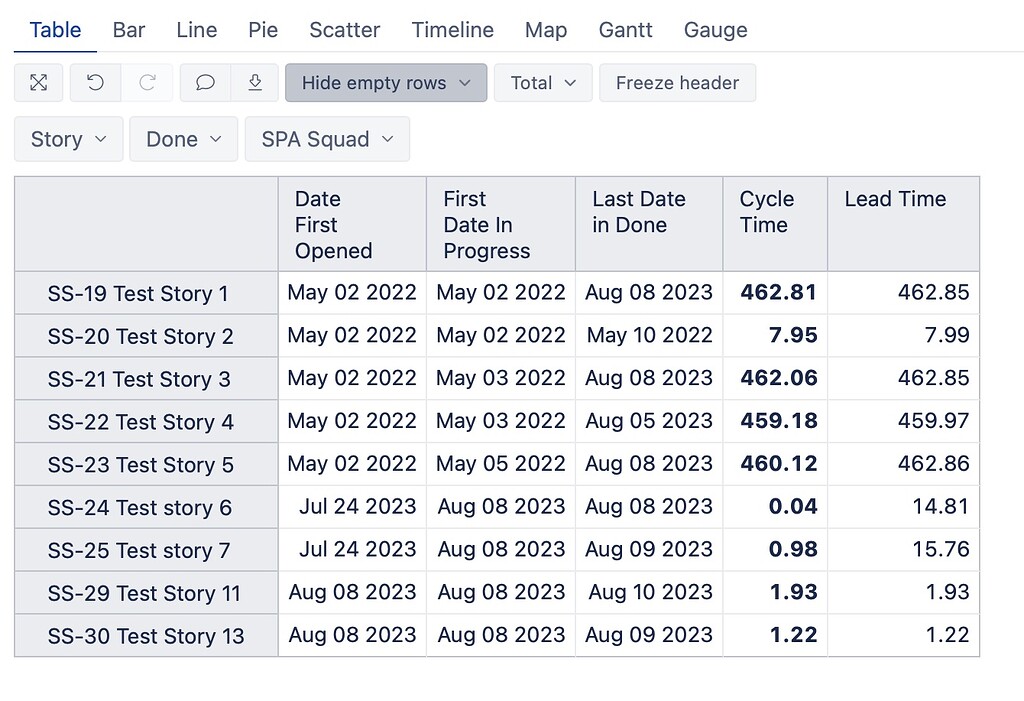This screenshot has width=1024, height=701.
Task: Click the fullscreen expand icon
Action: pos(38,83)
